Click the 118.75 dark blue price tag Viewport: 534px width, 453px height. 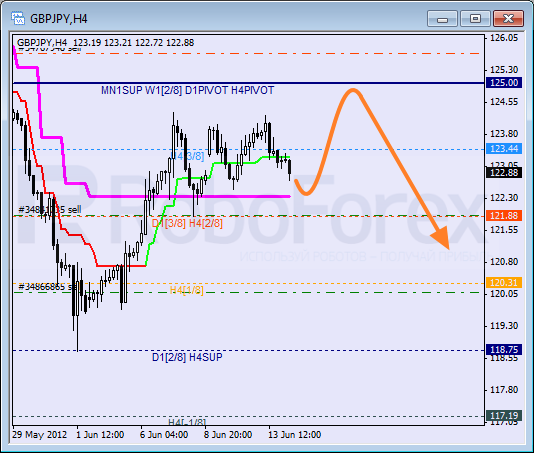[x=504, y=350]
